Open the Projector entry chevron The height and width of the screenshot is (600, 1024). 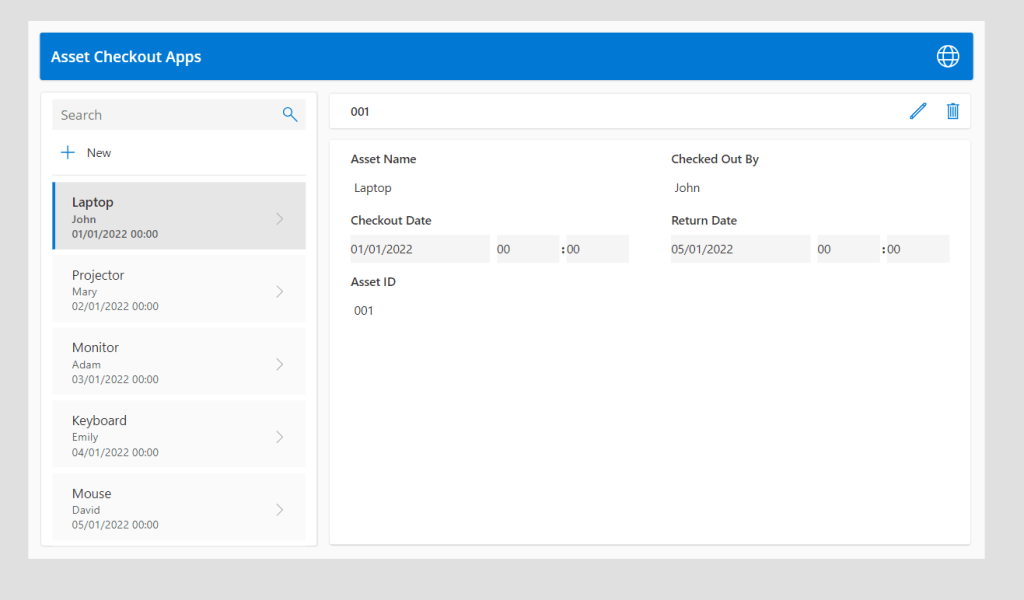click(280, 291)
